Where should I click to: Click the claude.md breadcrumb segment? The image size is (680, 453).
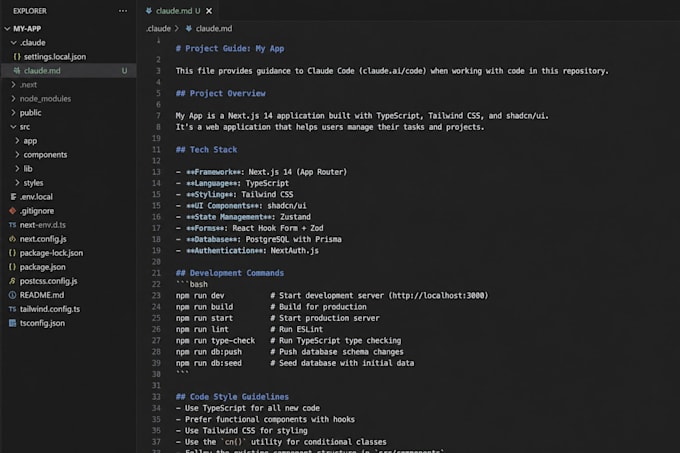[x=214, y=29]
